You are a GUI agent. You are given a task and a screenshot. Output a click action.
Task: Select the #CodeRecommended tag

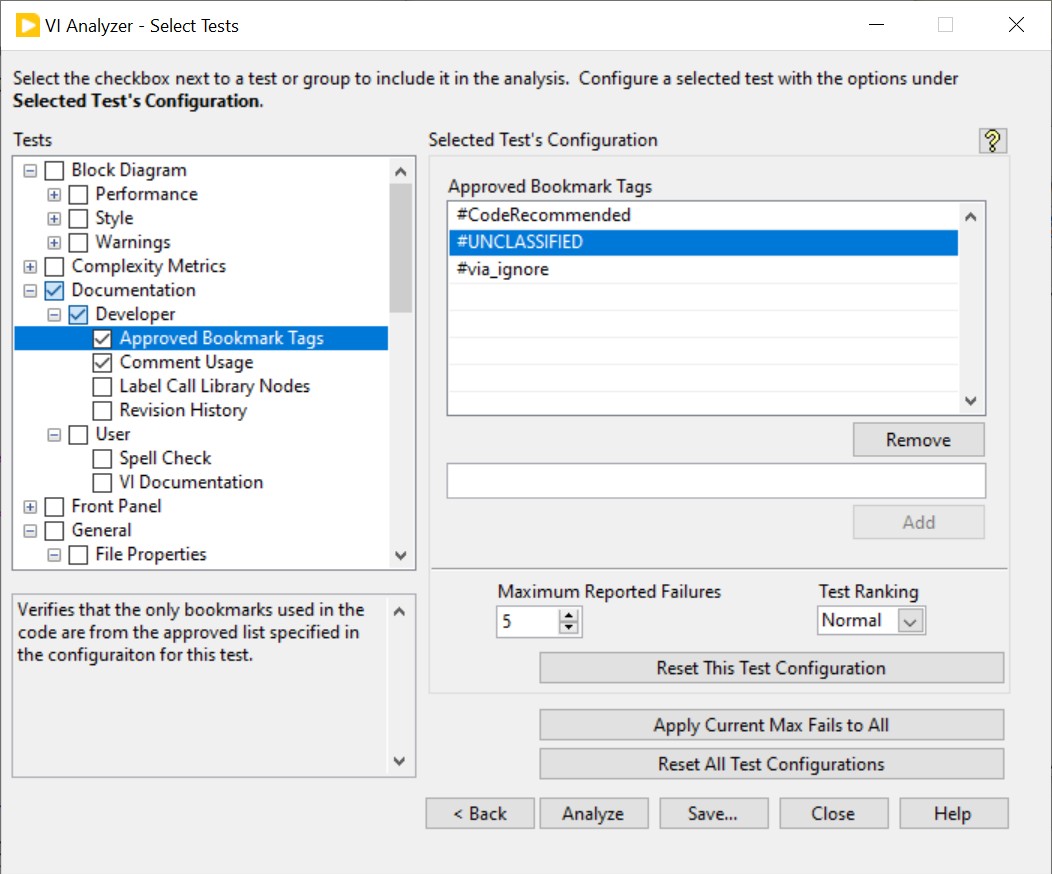click(x=703, y=215)
